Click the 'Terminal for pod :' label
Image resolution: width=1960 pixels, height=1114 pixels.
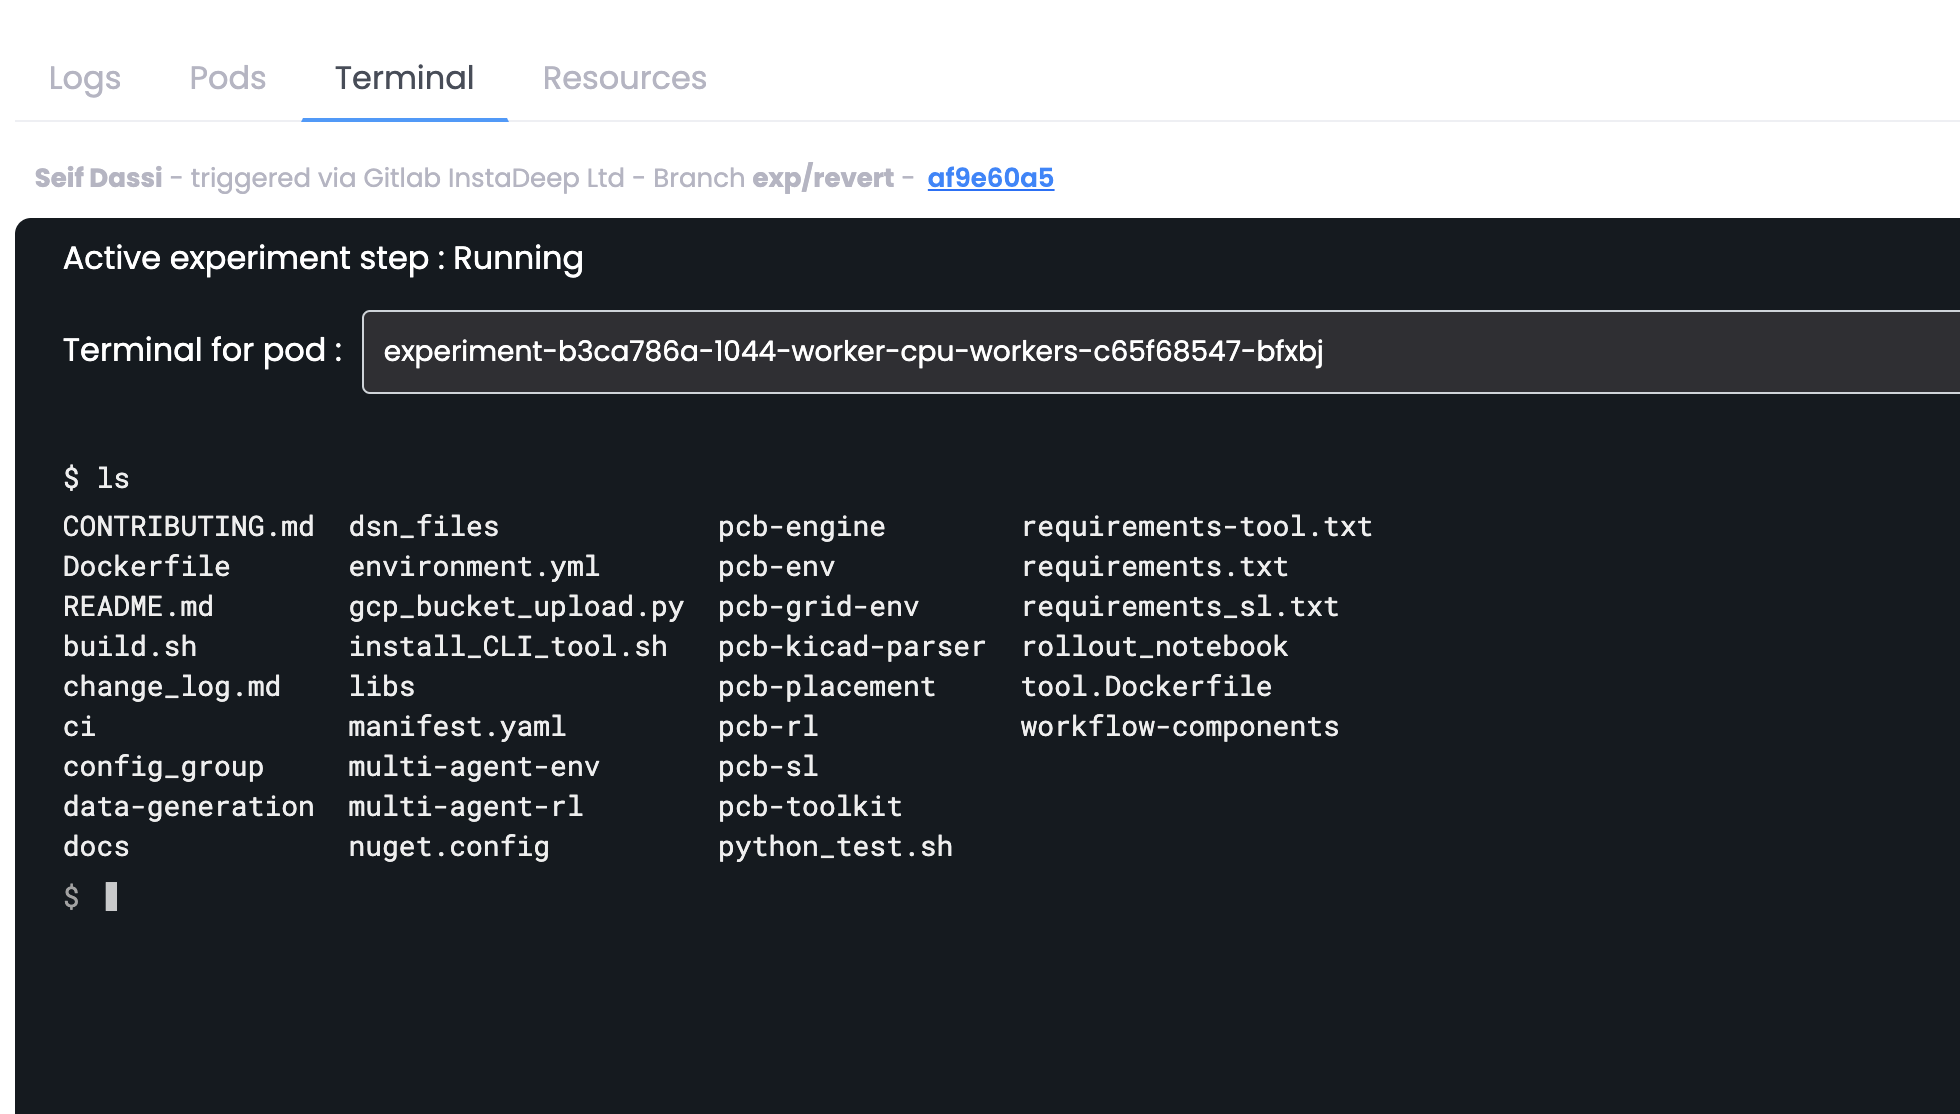[203, 350]
